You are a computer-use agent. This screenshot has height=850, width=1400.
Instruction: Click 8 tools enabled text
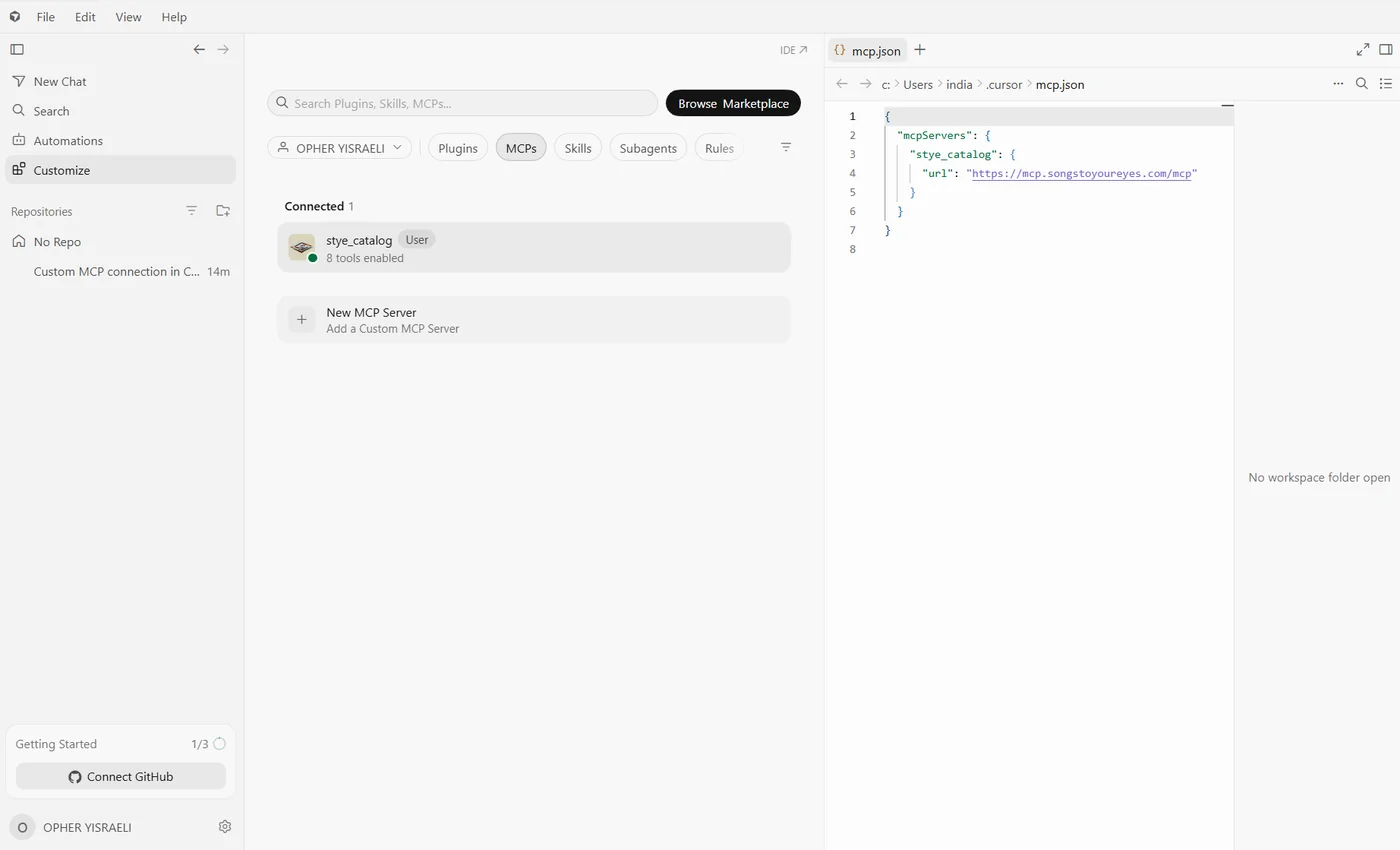tap(365, 258)
